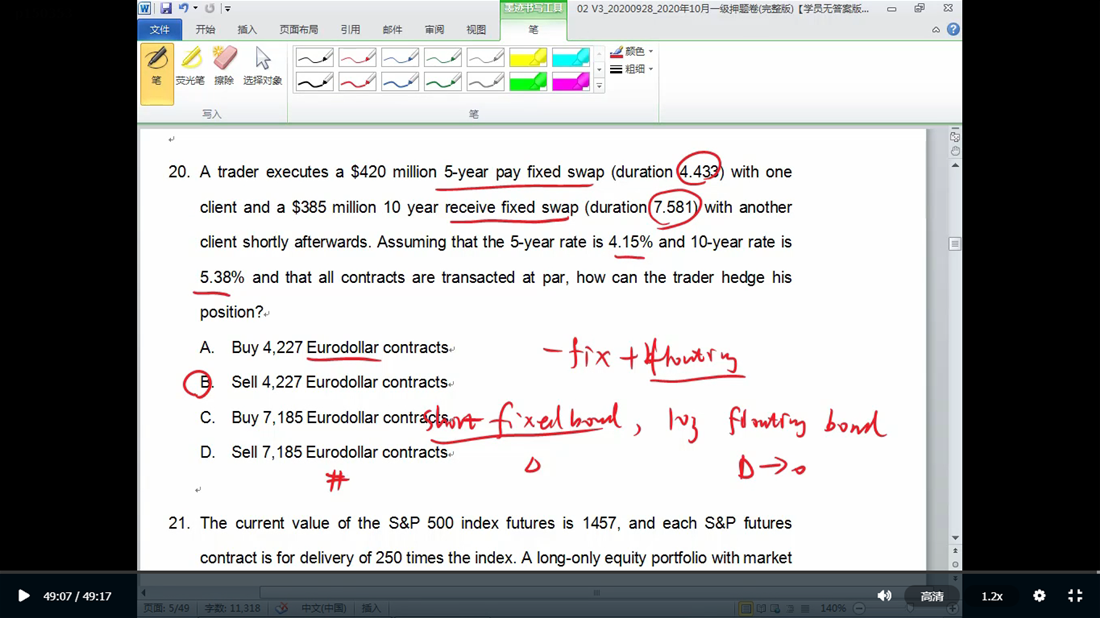
Task: Change video quality 高清 setting
Action: coord(932,596)
